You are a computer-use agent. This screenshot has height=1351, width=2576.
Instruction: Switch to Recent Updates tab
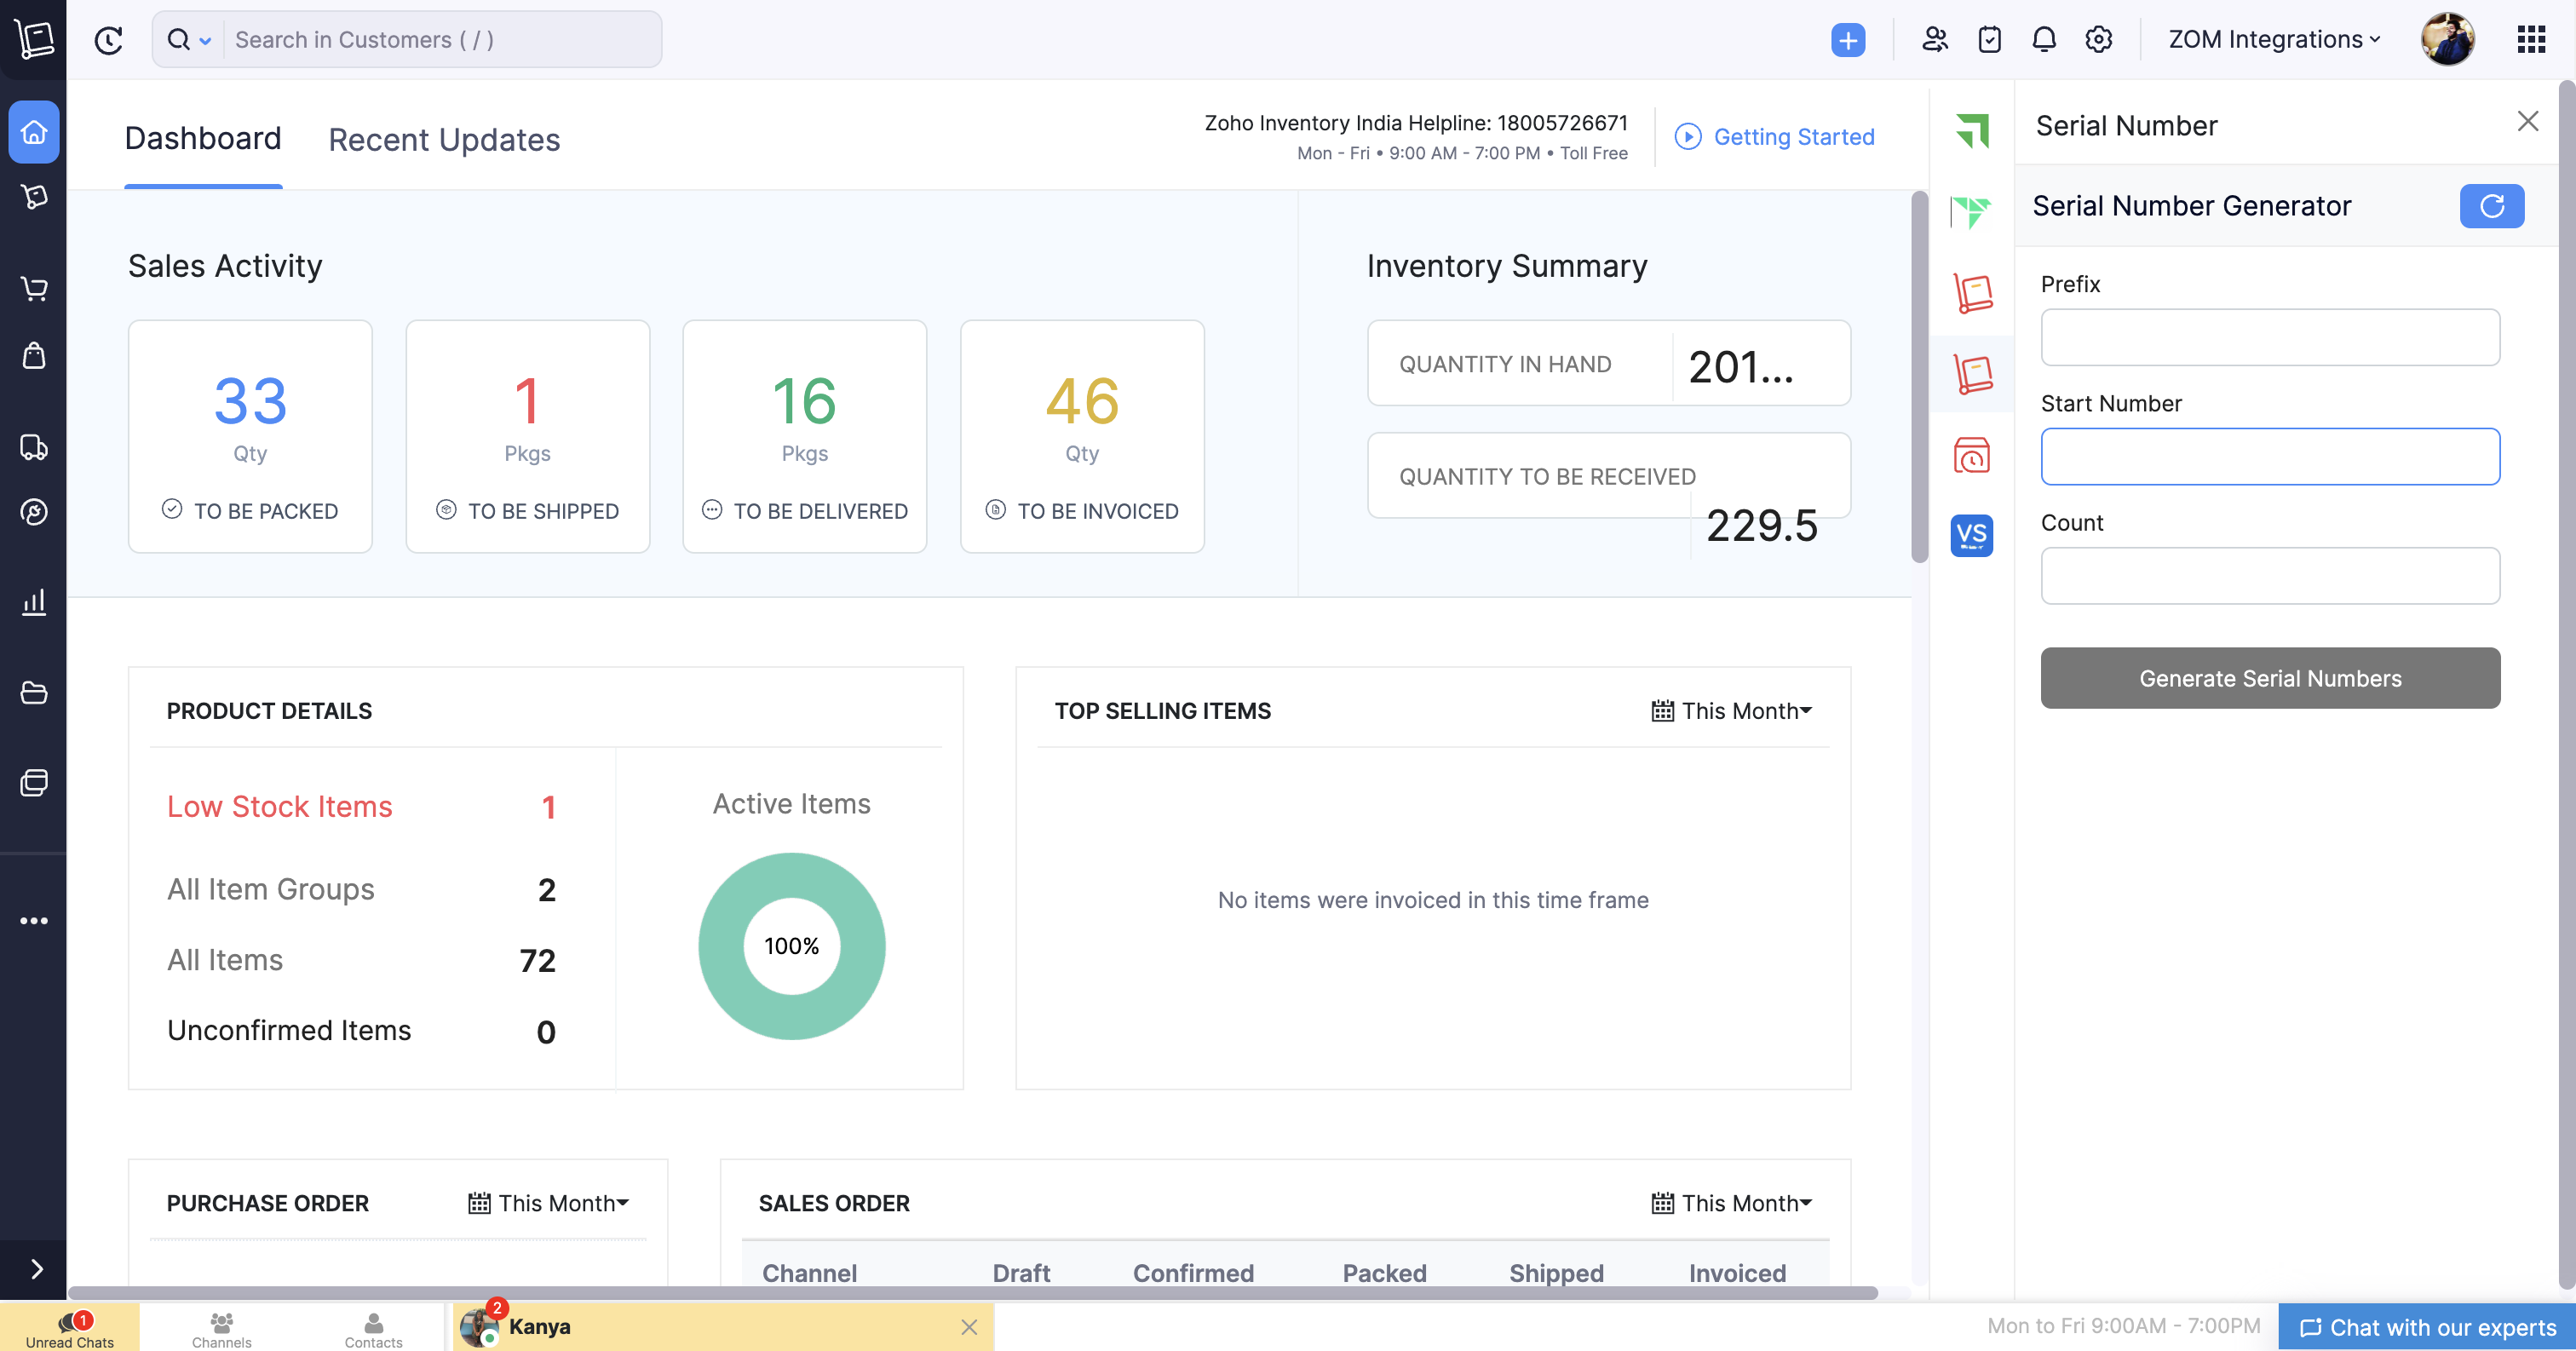point(444,140)
